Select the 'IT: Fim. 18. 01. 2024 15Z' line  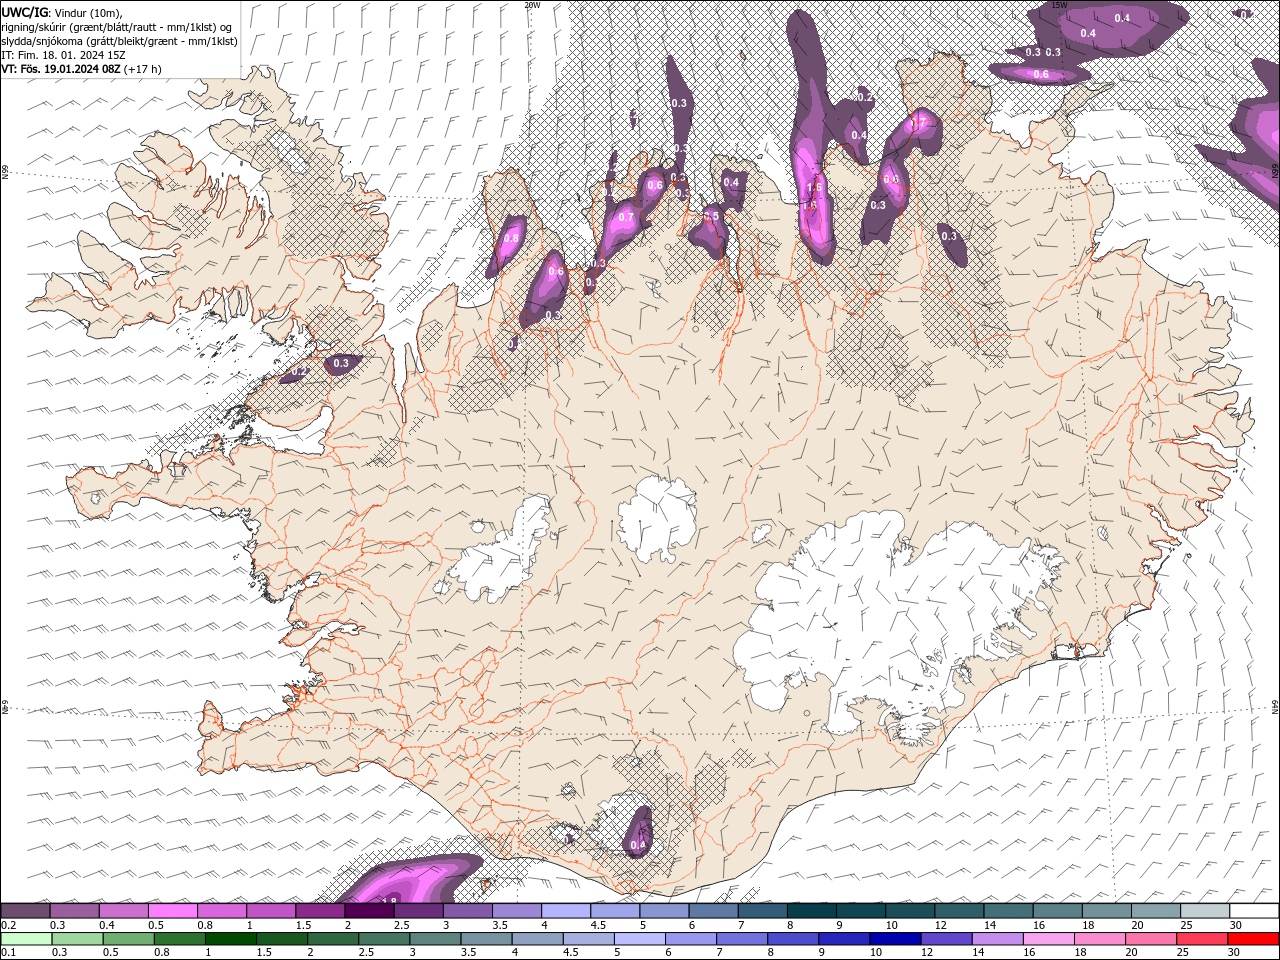click(x=63, y=55)
